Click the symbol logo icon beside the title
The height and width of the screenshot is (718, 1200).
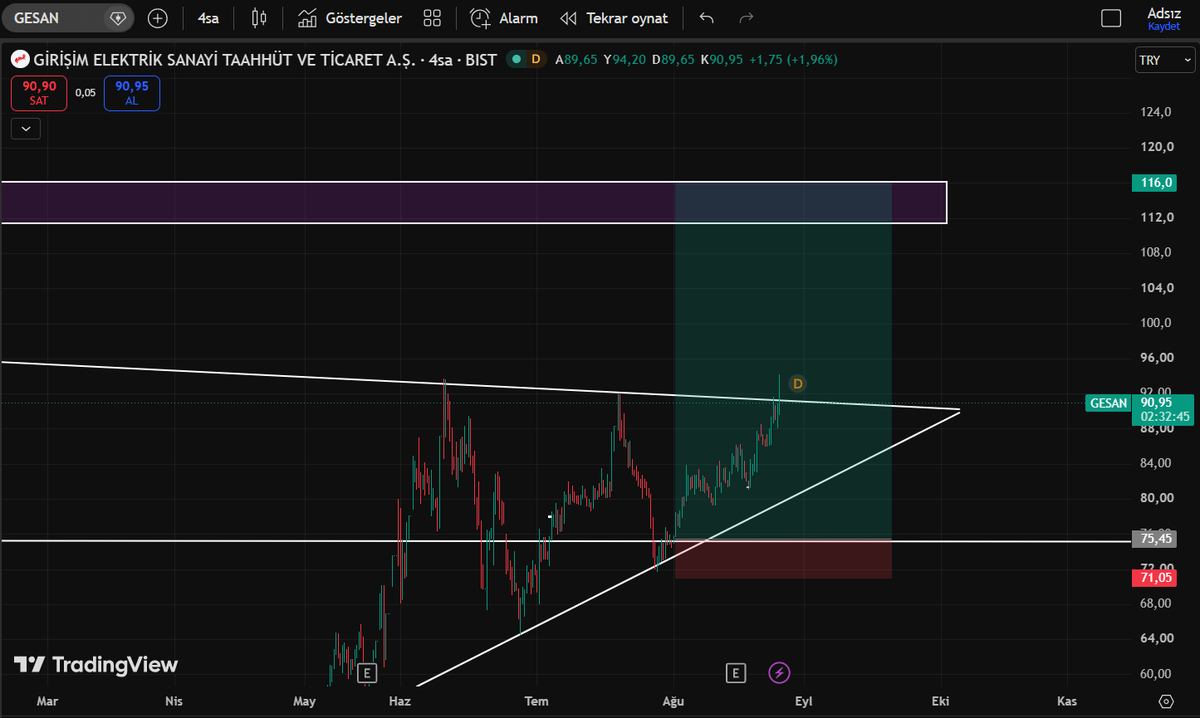tap(20, 60)
